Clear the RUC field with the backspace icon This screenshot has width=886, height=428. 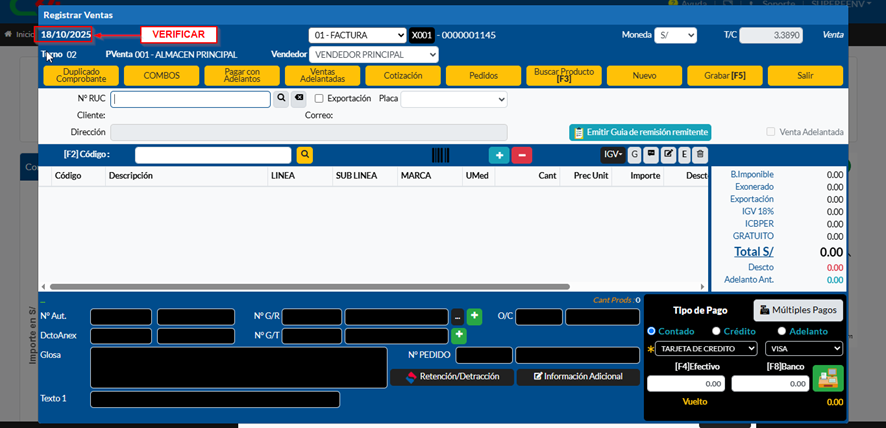(298, 99)
